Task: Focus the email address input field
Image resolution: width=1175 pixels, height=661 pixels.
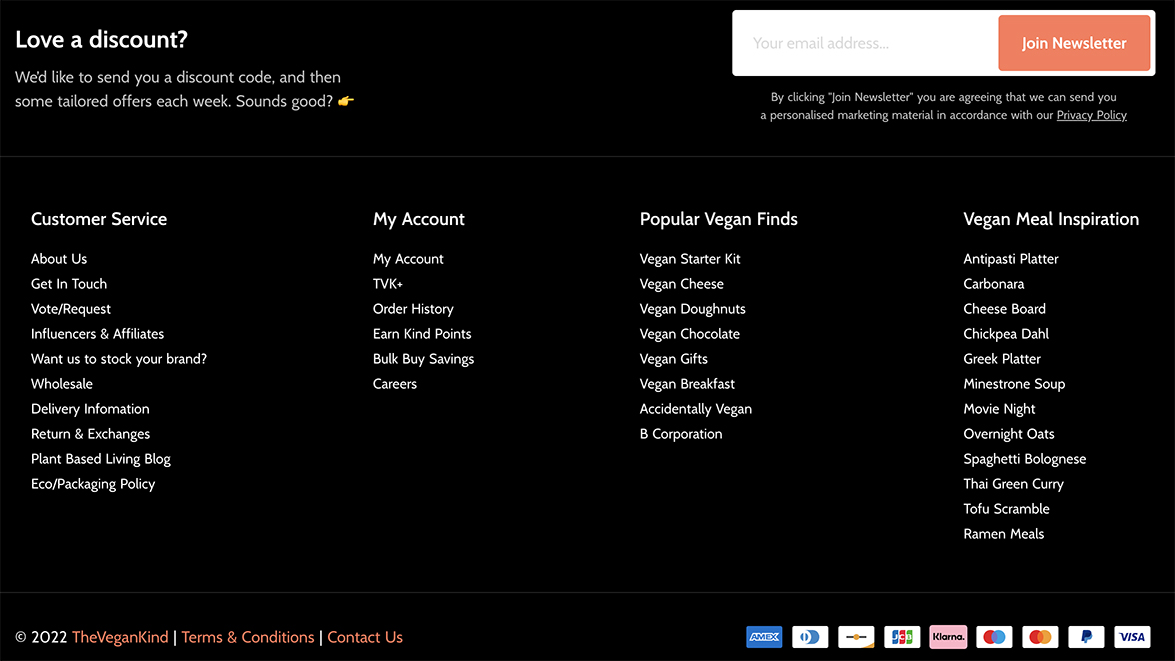Action: pos(865,43)
